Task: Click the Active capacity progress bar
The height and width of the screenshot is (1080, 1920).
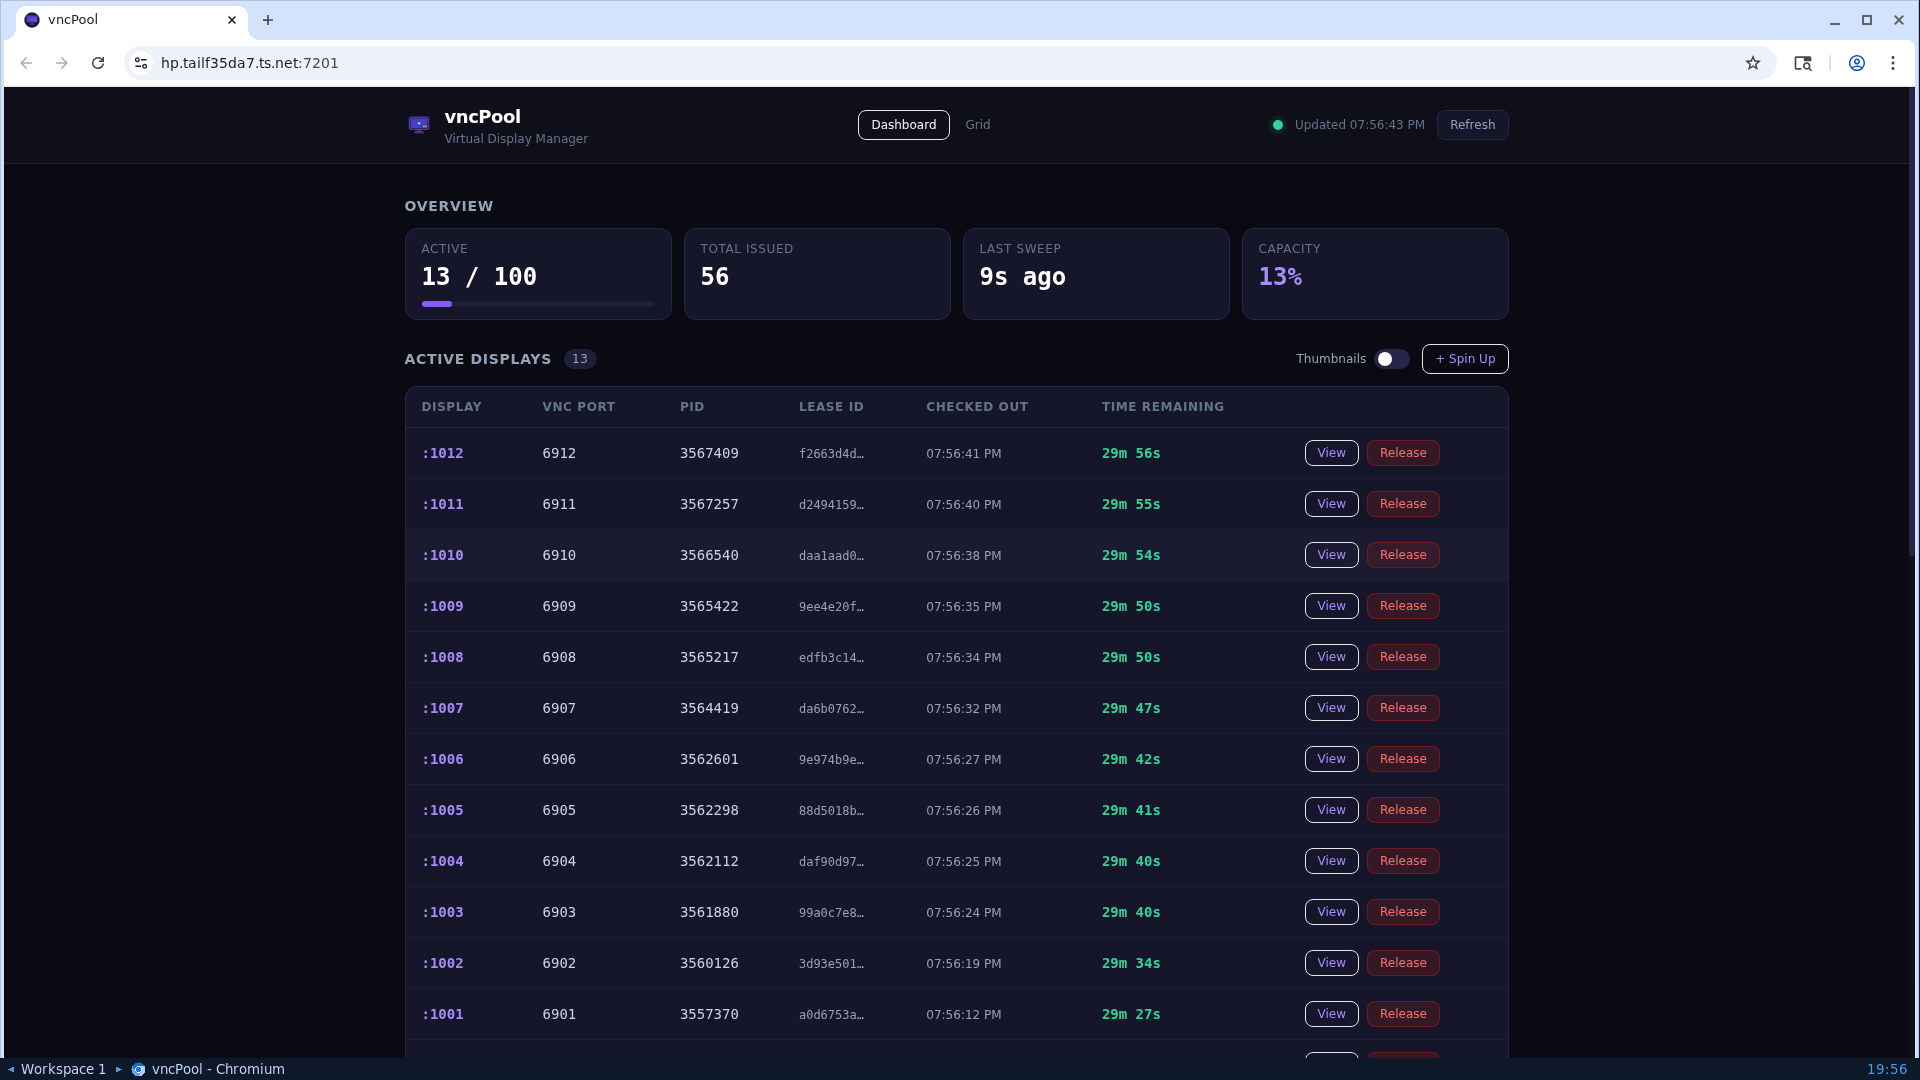Action: 538,304
